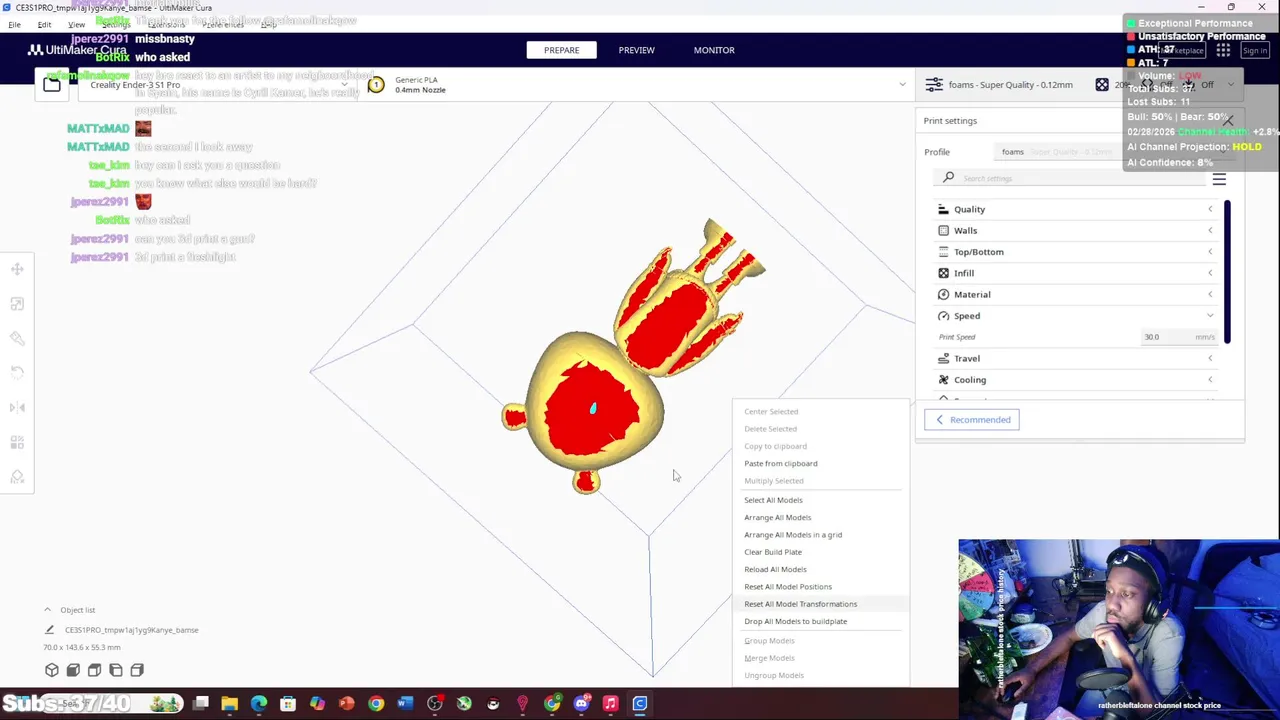
Task: Switch to front view cube icon
Action: 73,670
